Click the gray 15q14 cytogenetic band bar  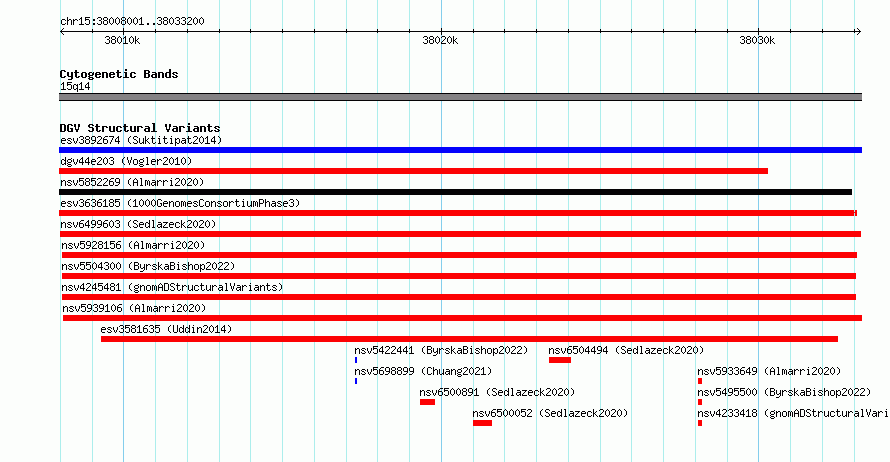(460, 97)
